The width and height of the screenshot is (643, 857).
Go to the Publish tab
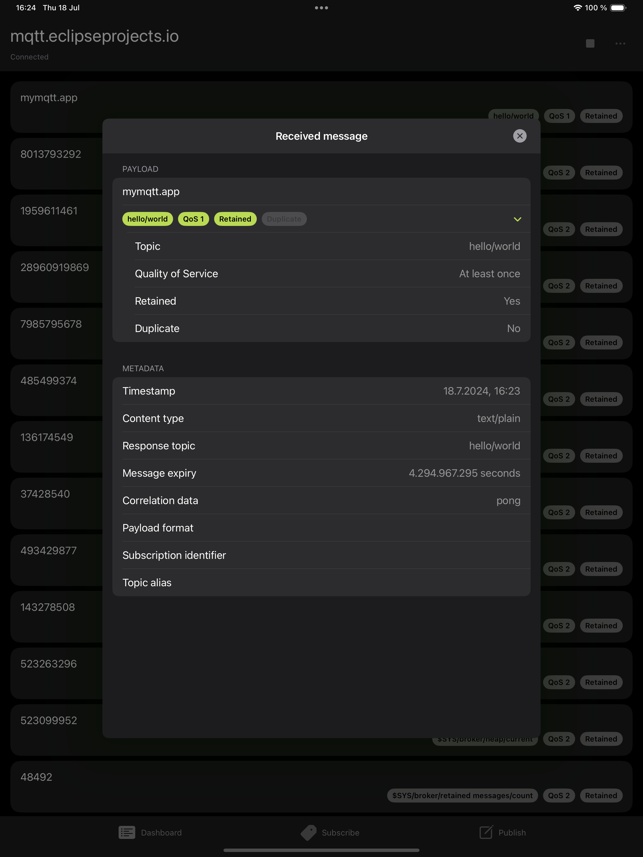tap(502, 832)
